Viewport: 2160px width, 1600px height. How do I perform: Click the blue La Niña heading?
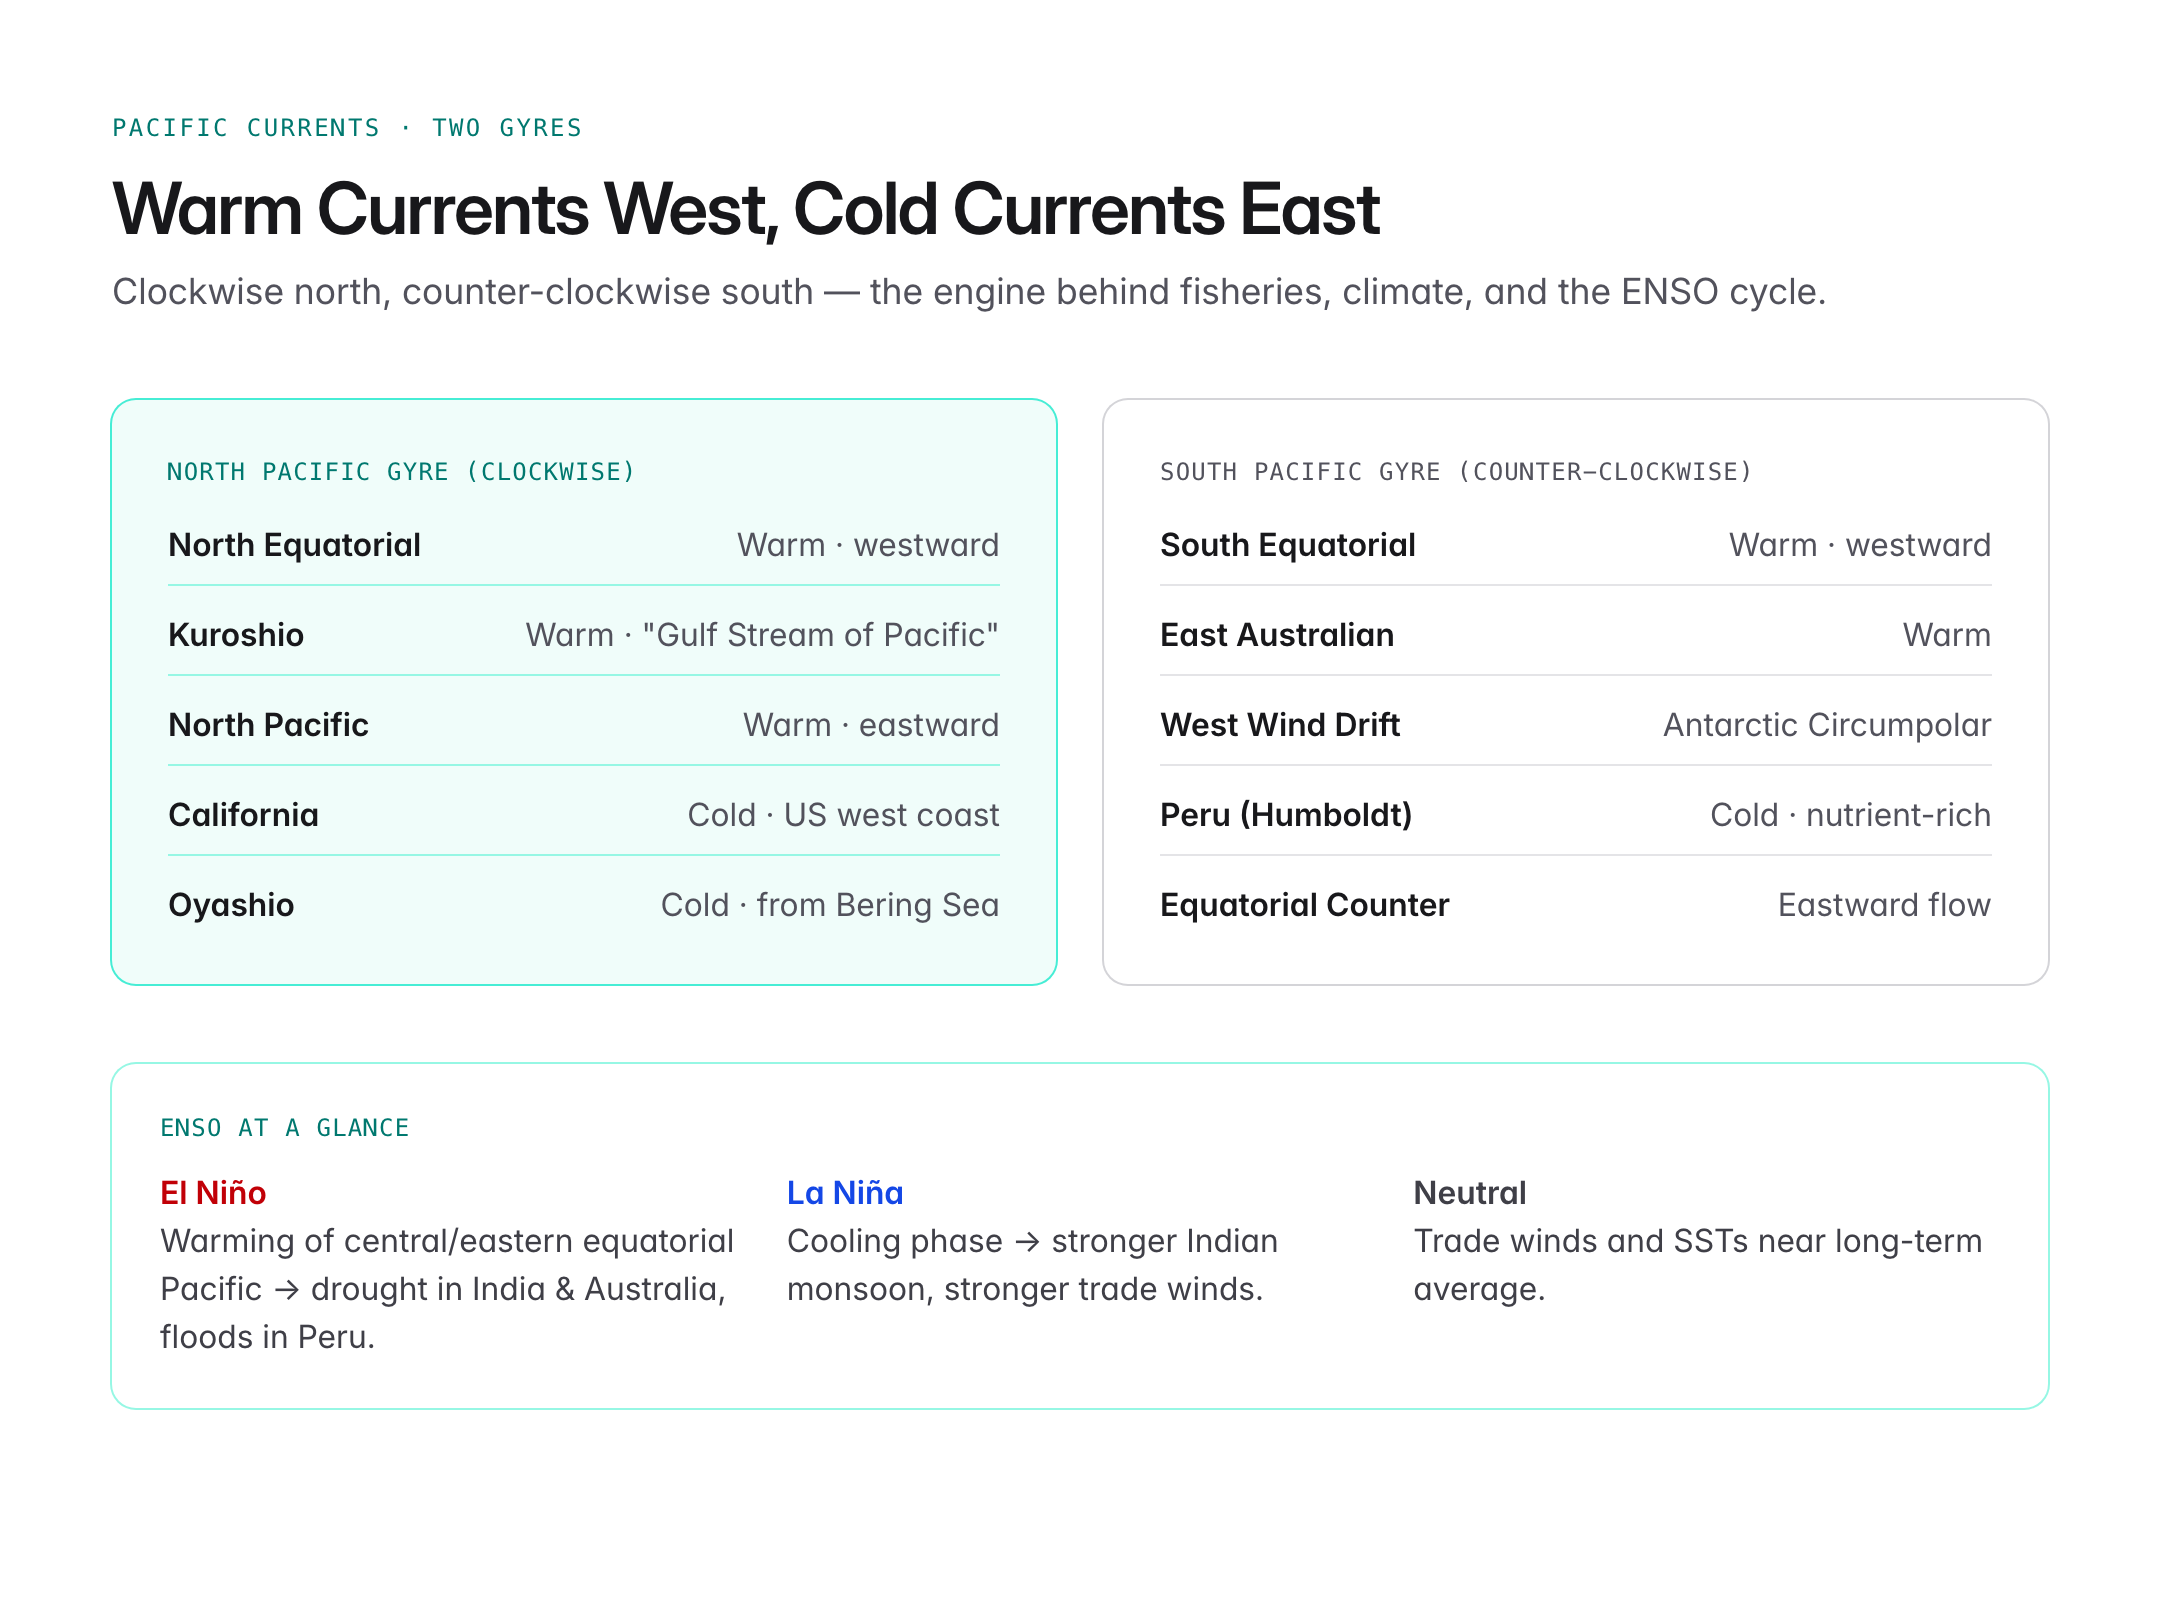pos(845,1192)
